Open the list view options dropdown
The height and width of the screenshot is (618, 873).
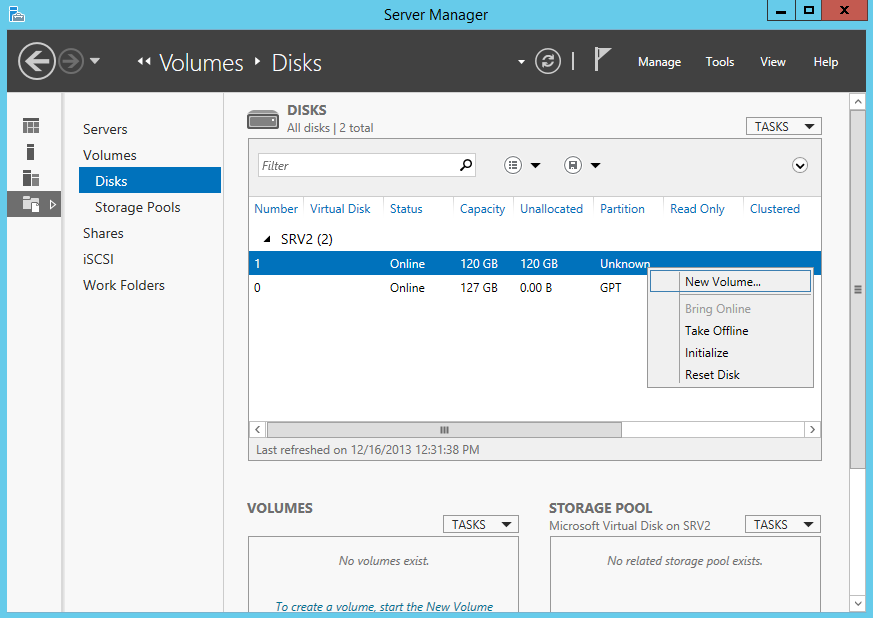pos(523,166)
